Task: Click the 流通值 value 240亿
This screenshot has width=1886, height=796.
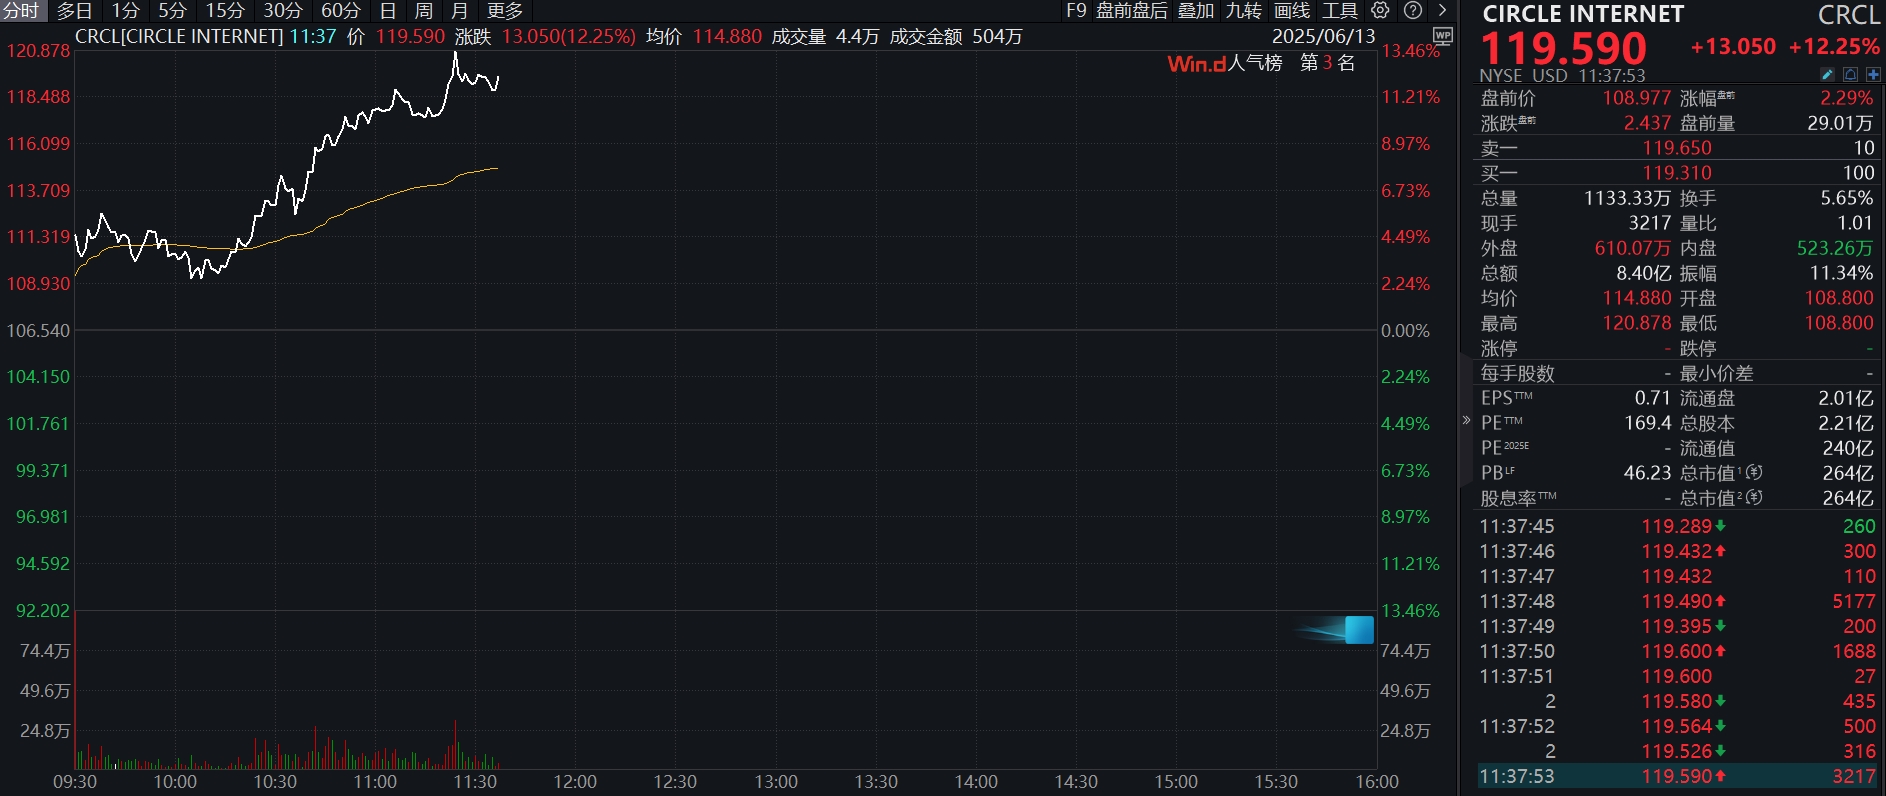Action: pyautogui.click(x=1847, y=448)
